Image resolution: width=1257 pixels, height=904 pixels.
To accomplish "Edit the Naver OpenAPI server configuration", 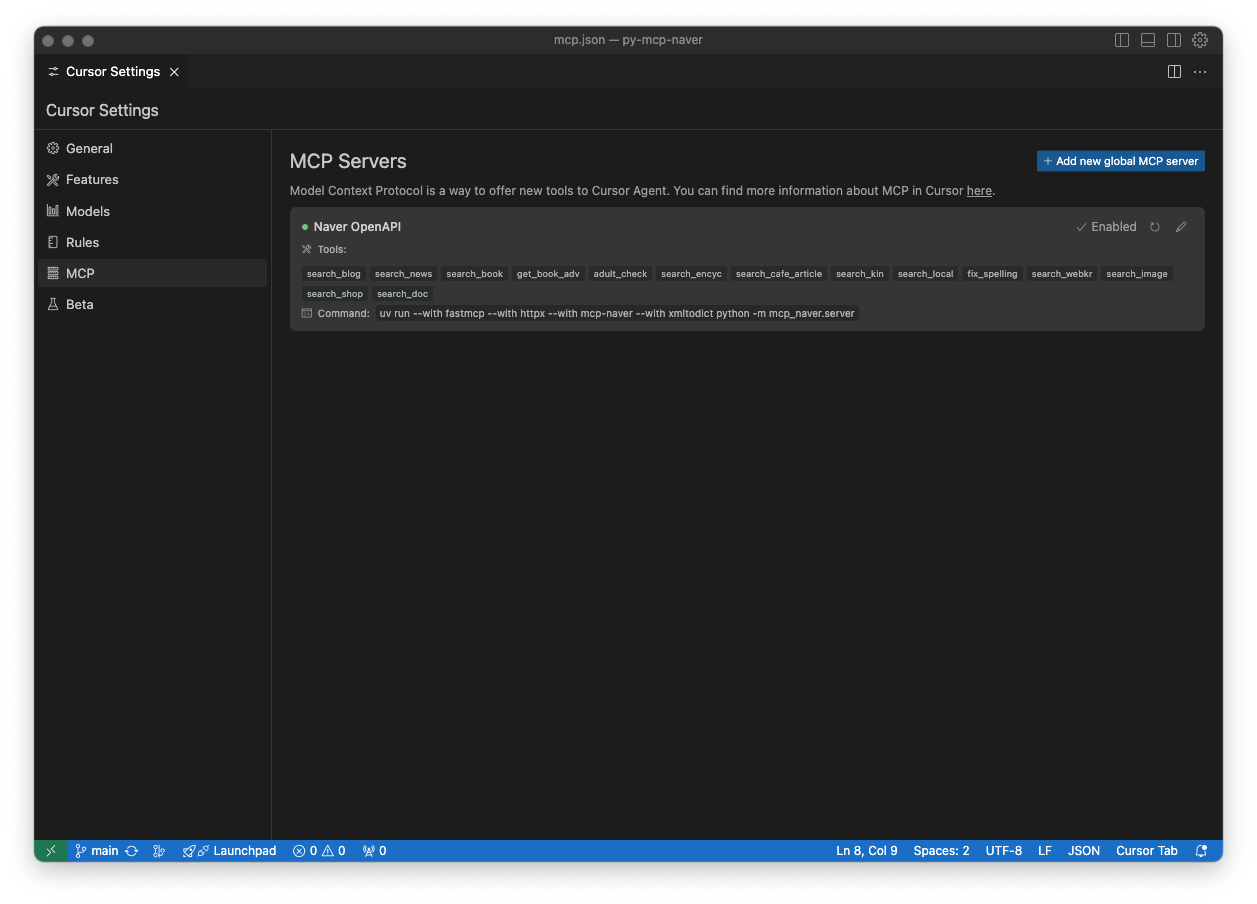I will click(x=1181, y=227).
